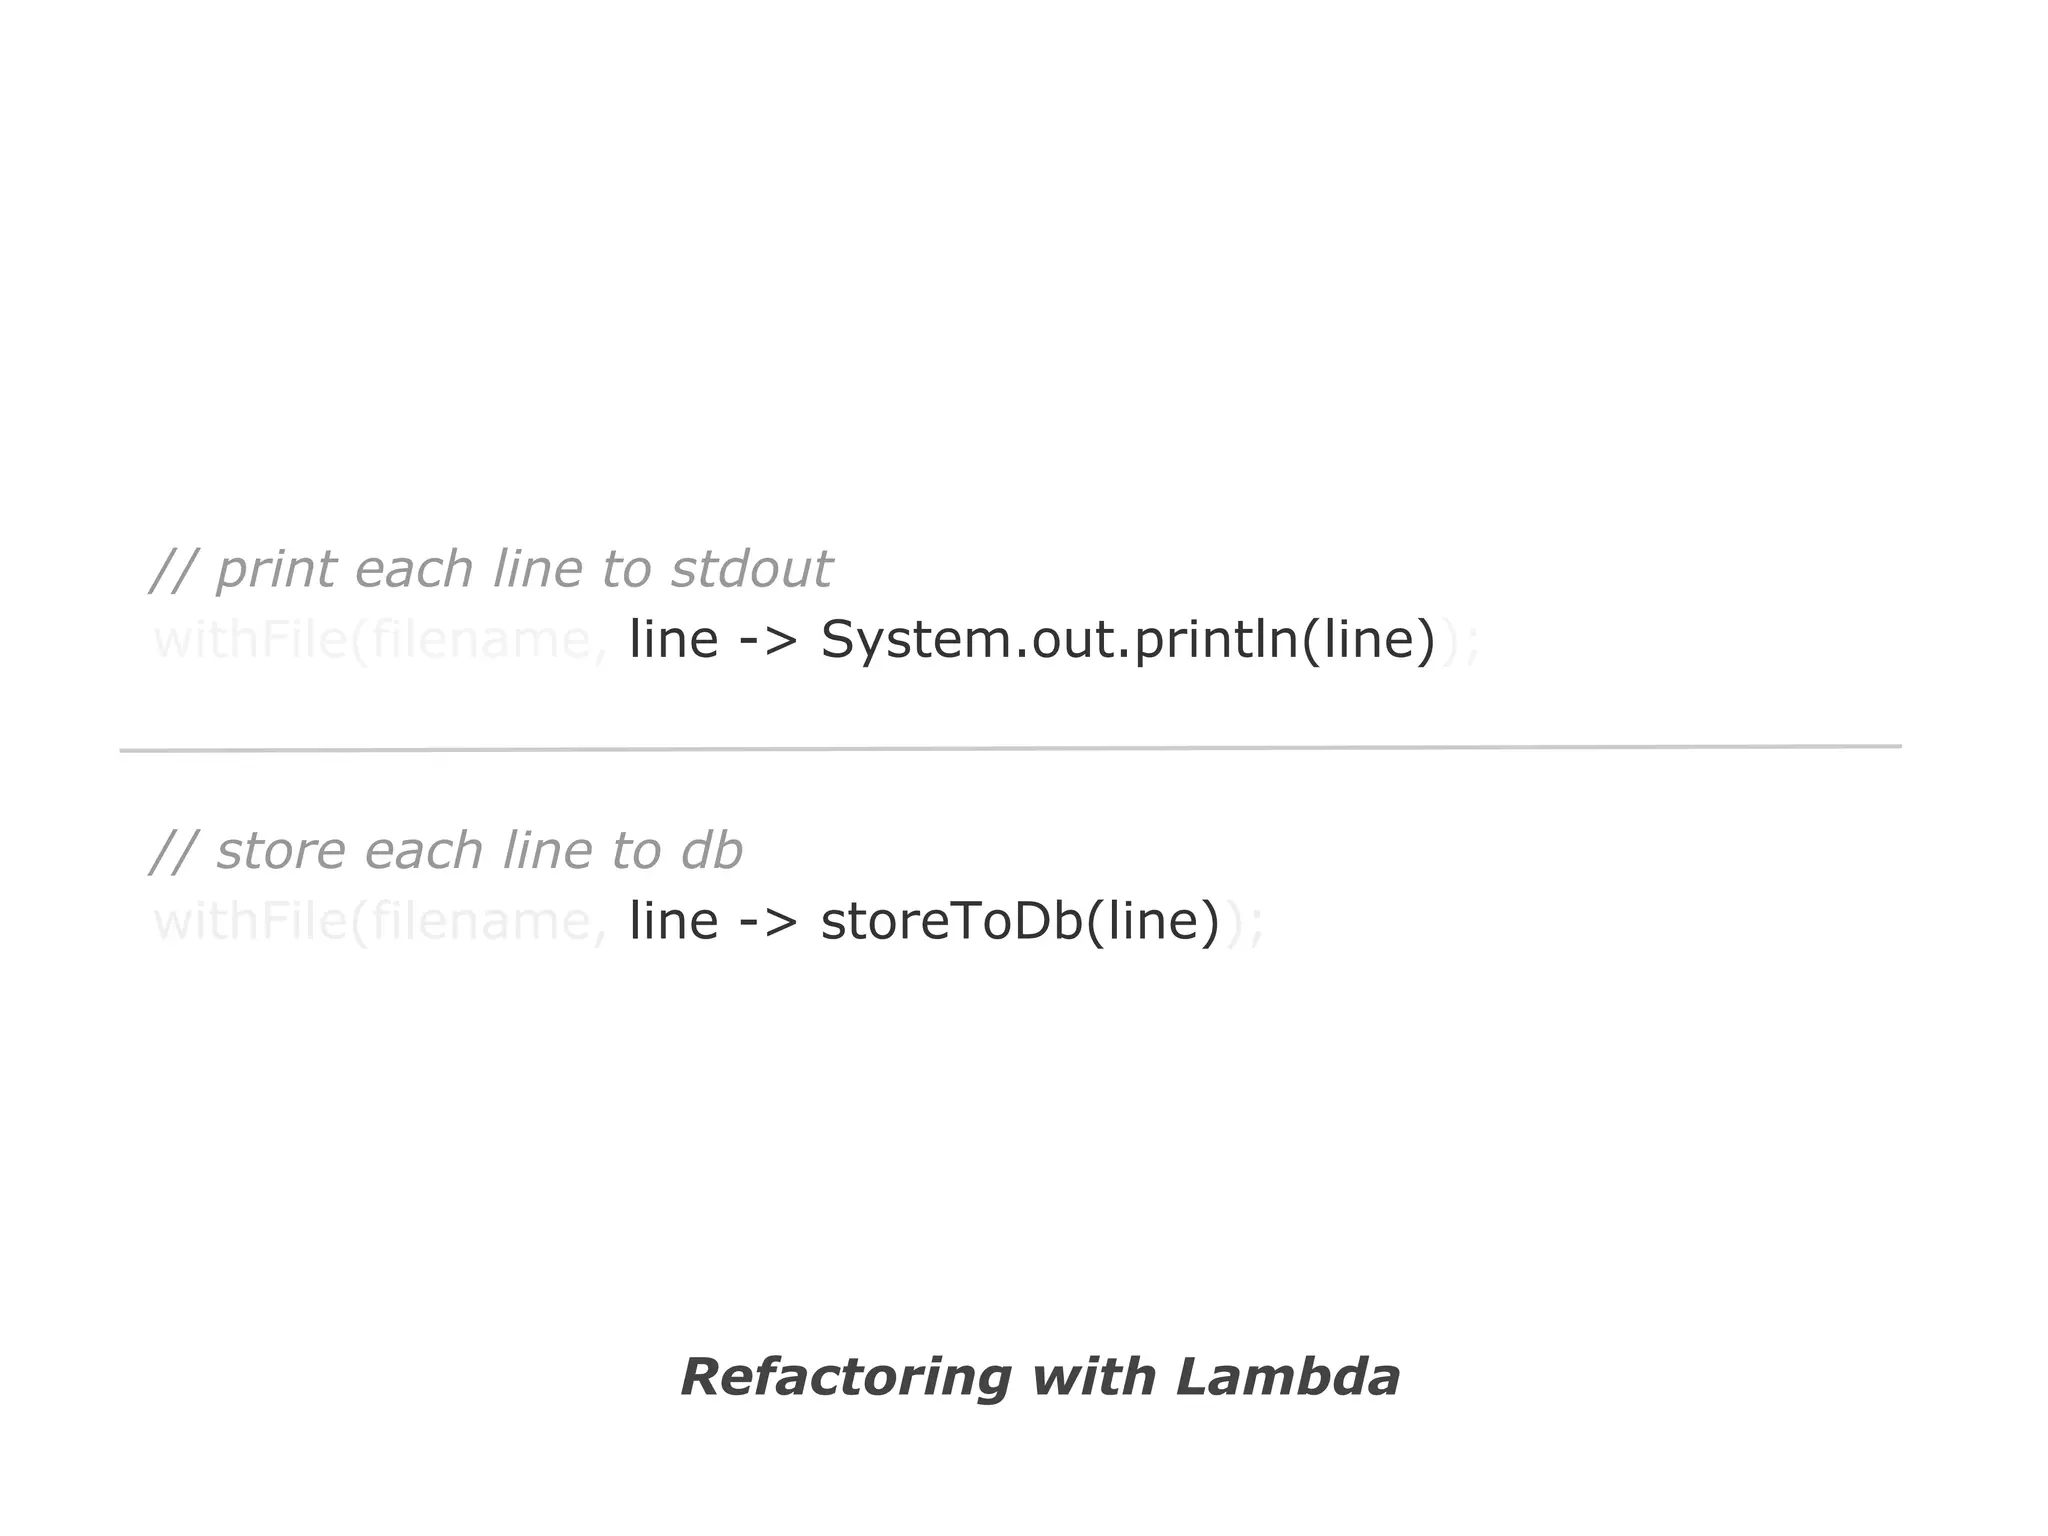
Task: Click the "// print each line to stdout" comment
Action: [x=490, y=570]
